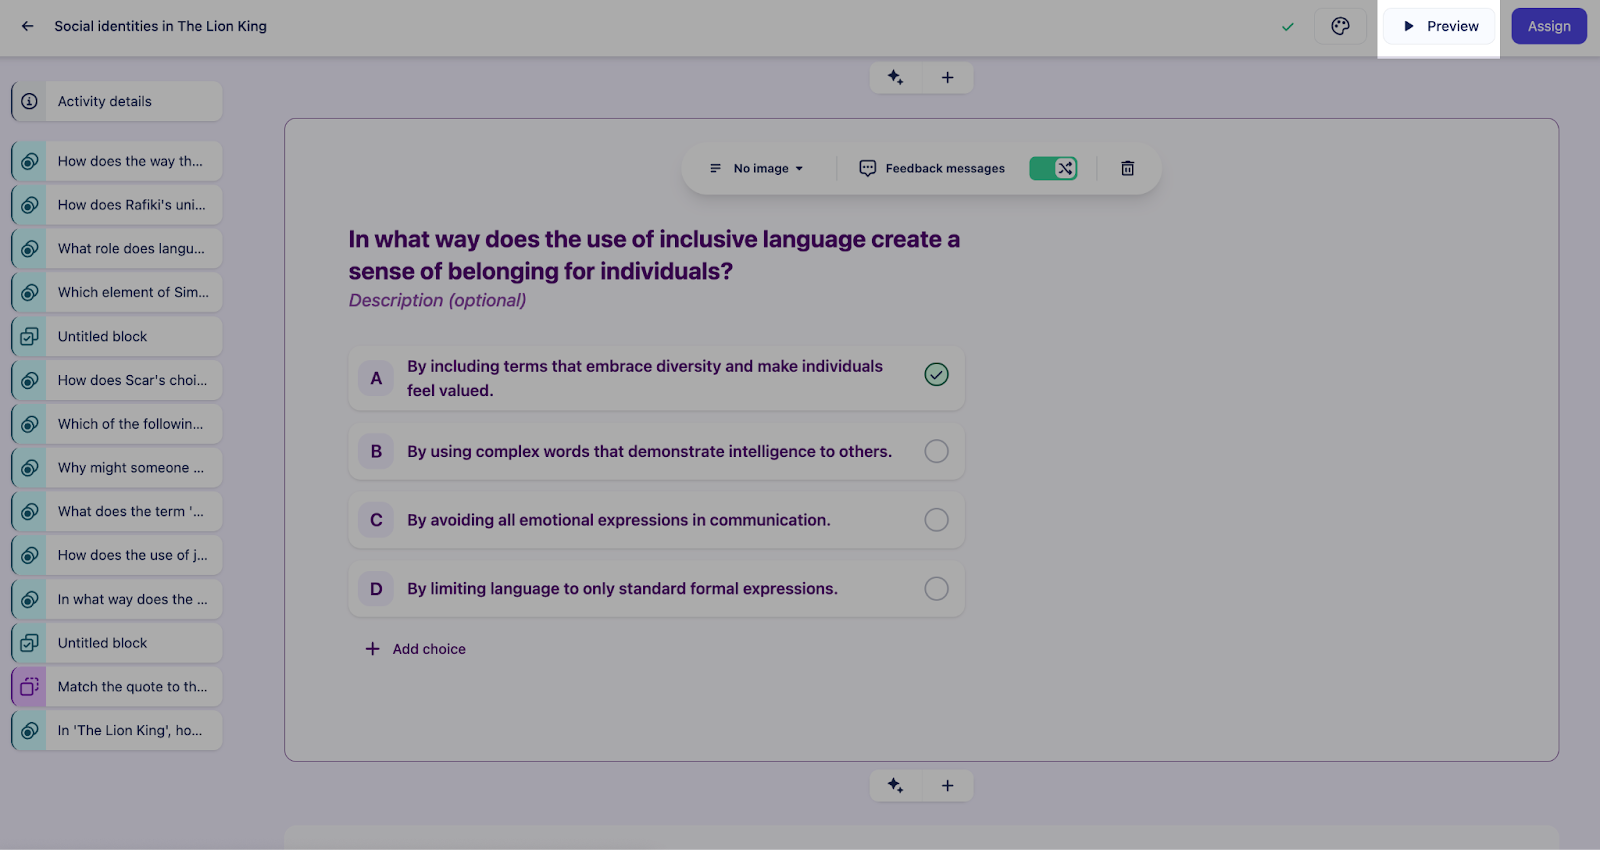Open the No image dropdown
1600x850 pixels.
757,168
